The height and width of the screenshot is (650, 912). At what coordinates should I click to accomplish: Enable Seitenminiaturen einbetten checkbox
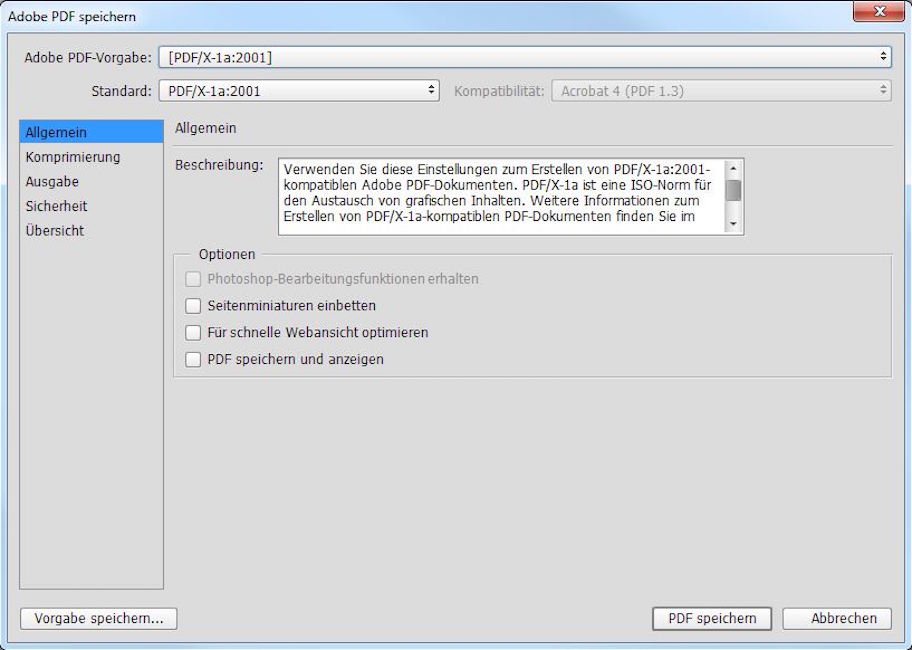(x=194, y=306)
